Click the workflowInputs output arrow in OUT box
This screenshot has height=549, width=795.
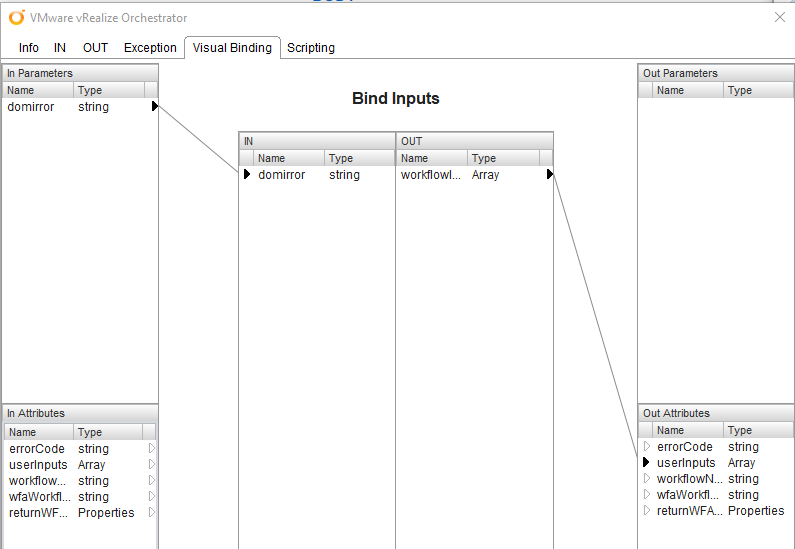tap(549, 174)
